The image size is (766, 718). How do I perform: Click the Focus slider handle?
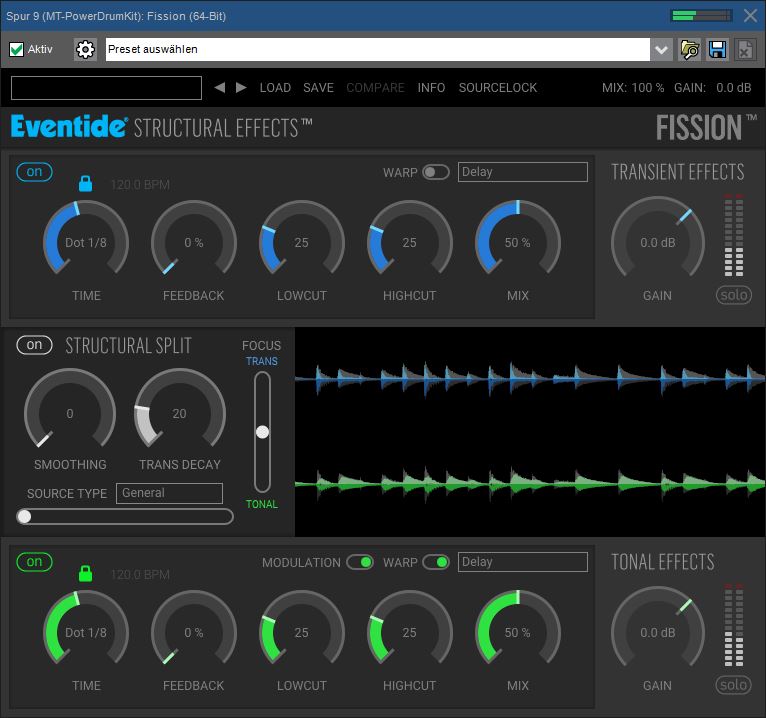262,432
